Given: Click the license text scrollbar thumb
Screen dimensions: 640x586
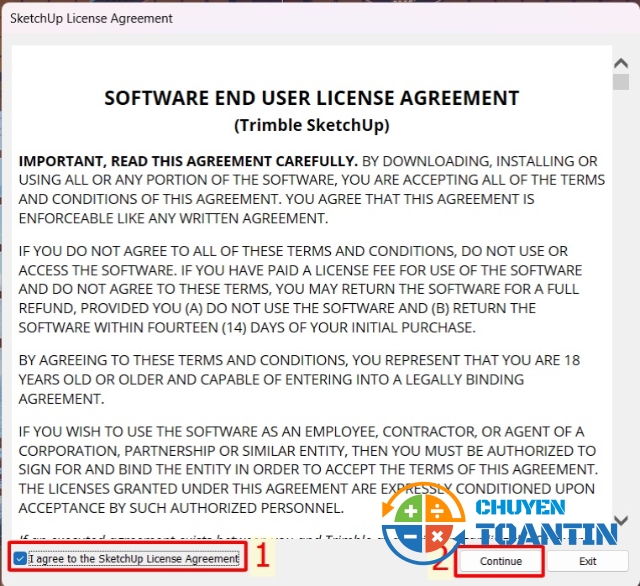Looking at the screenshot, I should [x=621, y=82].
